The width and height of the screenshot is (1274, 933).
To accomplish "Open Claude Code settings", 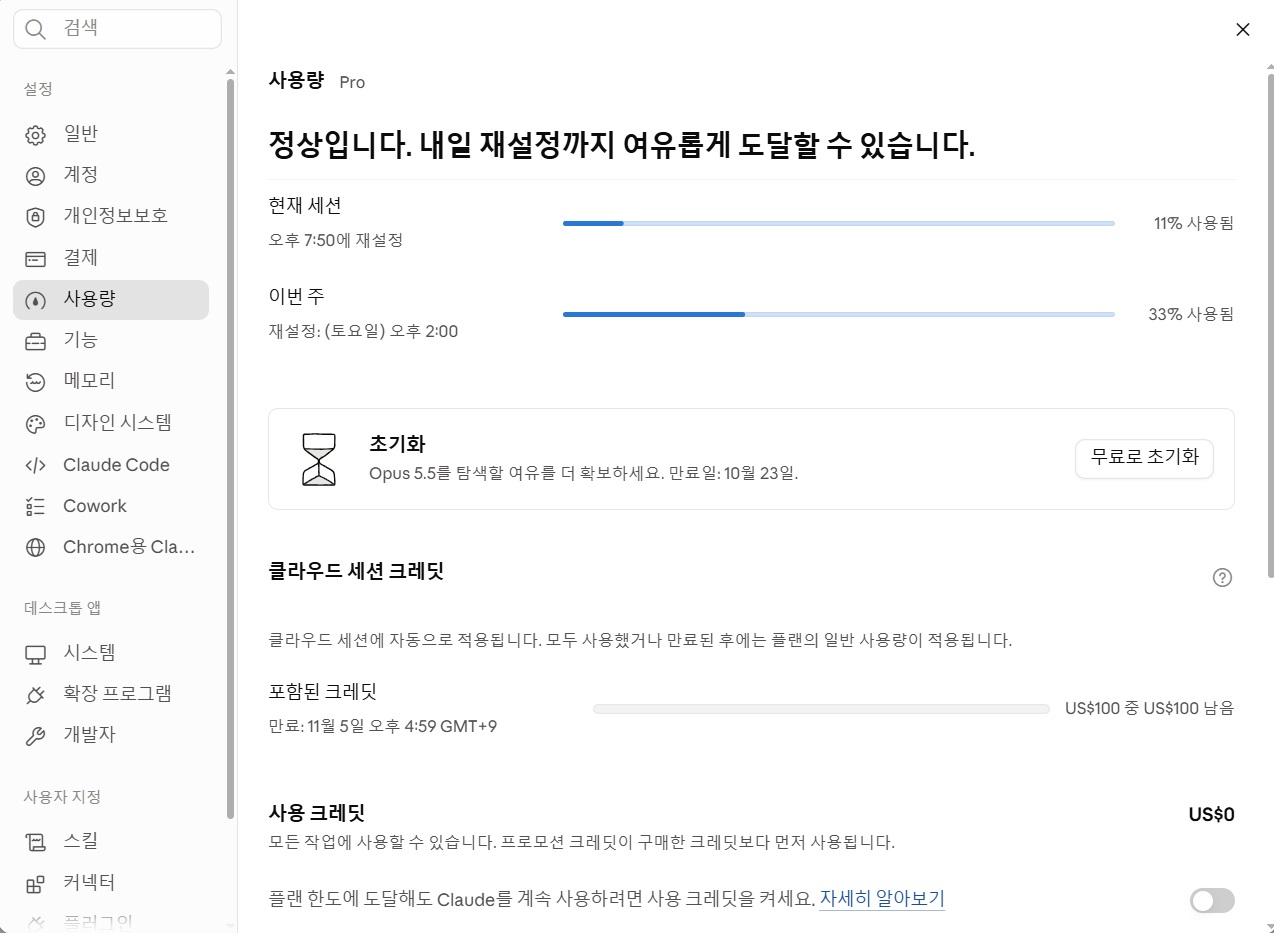I will click(x=111, y=465).
